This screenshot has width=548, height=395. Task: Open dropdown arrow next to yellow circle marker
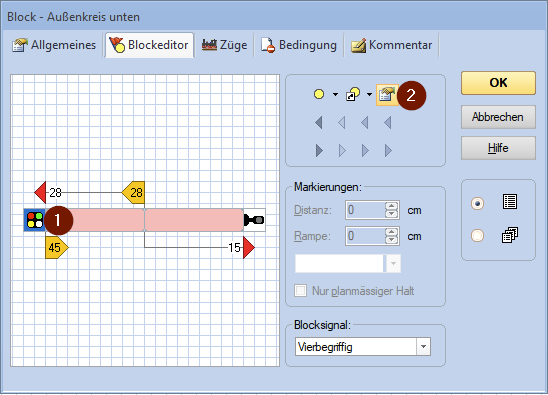click(335, 94)
